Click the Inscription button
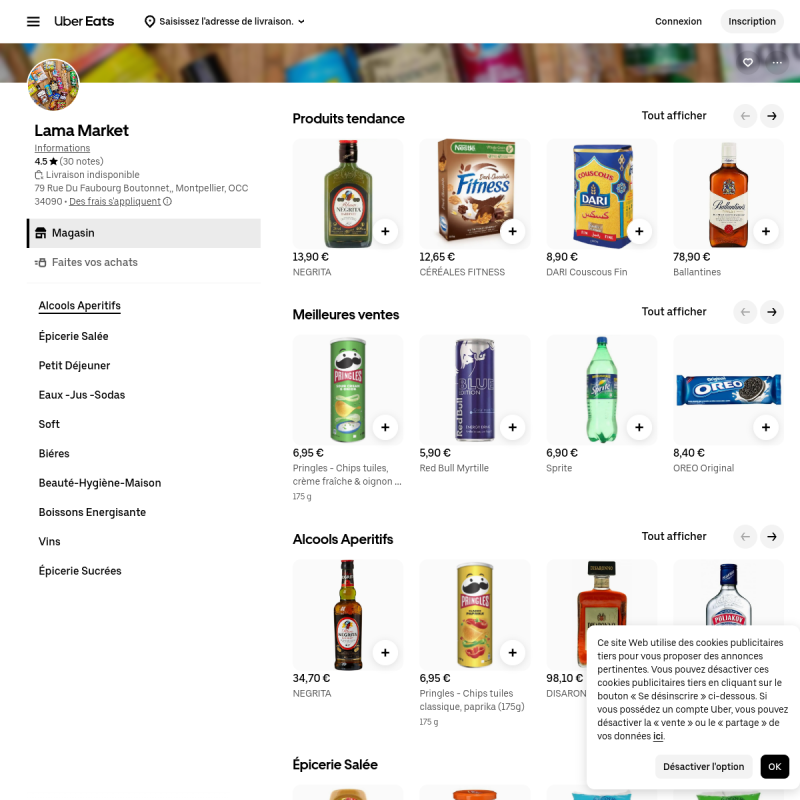 [x=752, y=21]
